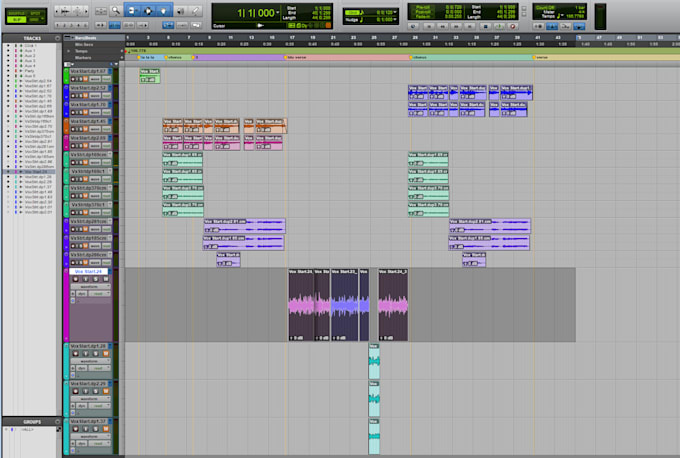This screenshot has height=458, width=680.
Task: Expand the Tempo ruler
Action: (68, 51)
